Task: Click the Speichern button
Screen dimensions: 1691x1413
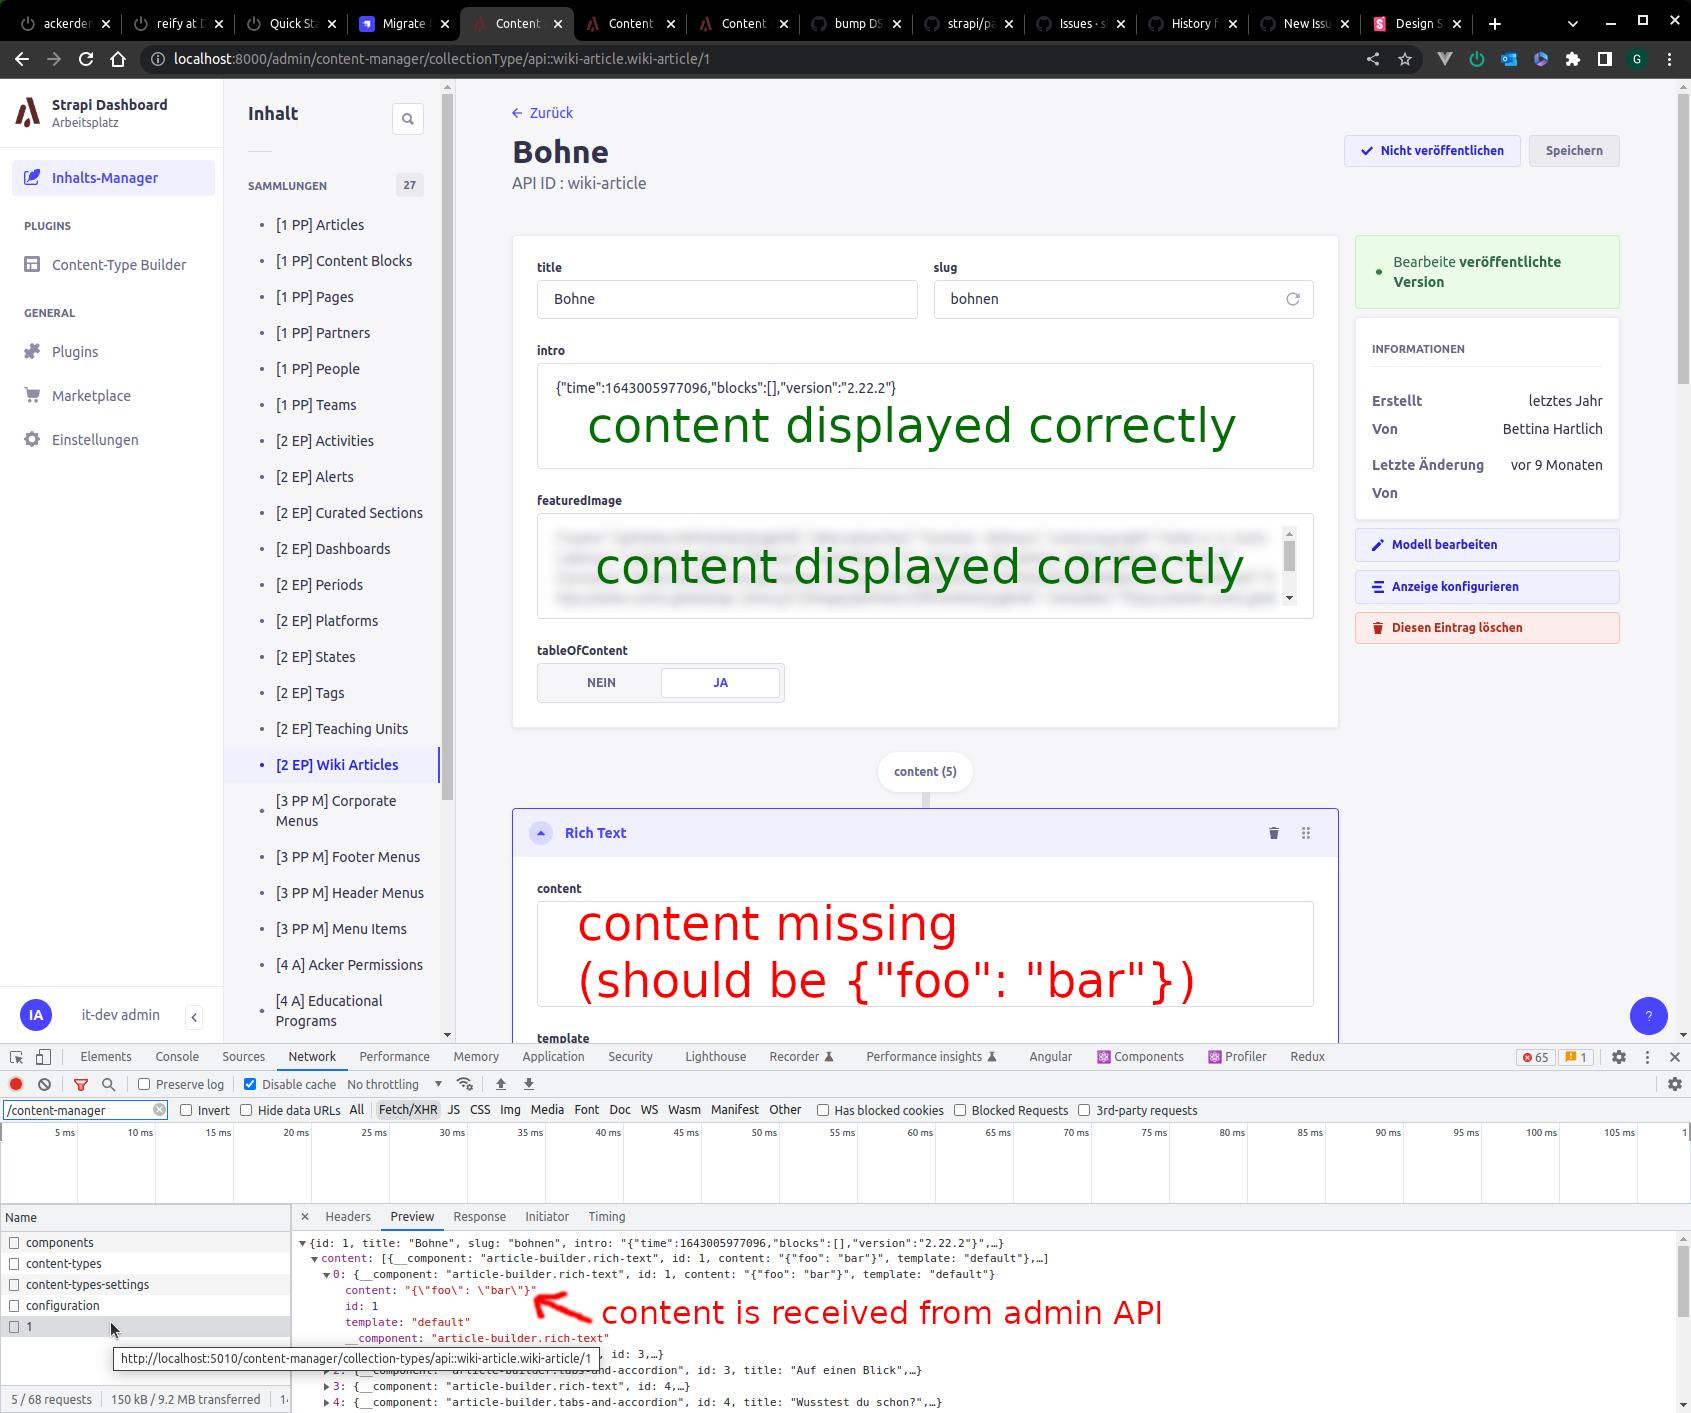Action: pyautogui.click(x=1573, y=151)
